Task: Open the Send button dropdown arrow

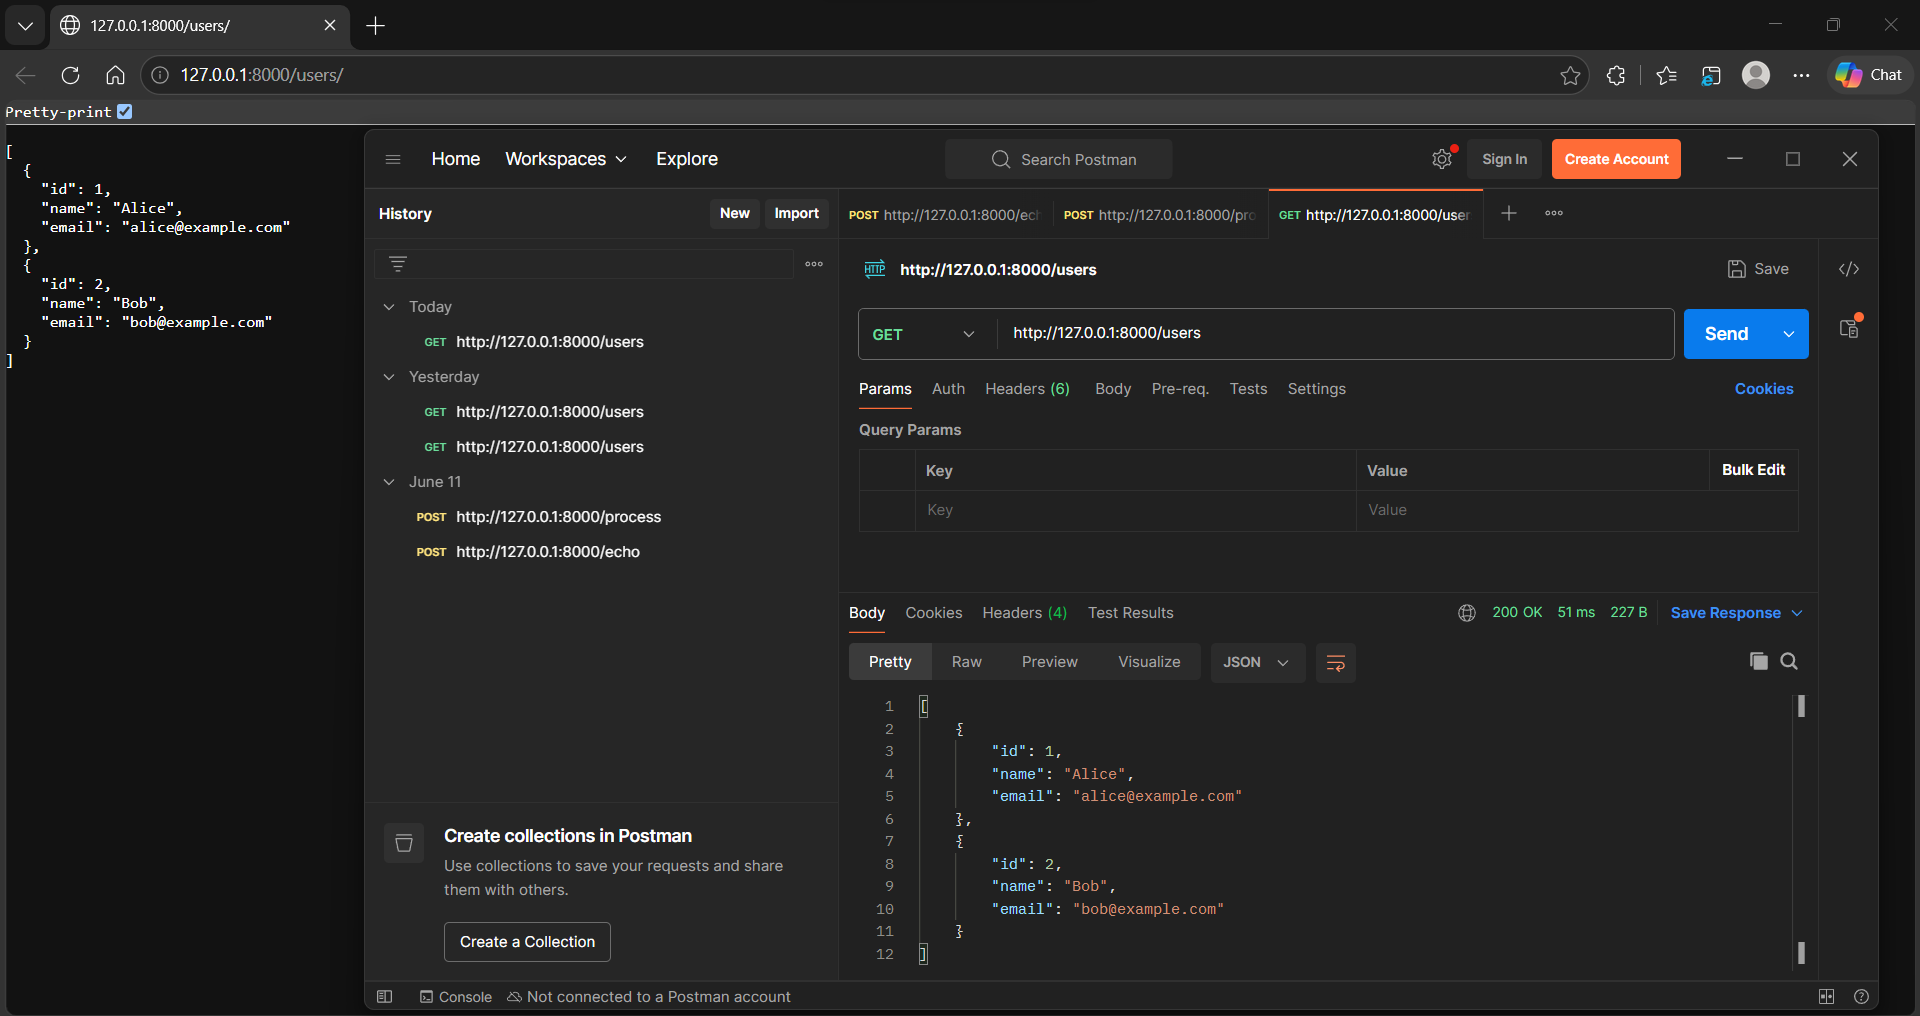Action: (x=1789, y=334)
